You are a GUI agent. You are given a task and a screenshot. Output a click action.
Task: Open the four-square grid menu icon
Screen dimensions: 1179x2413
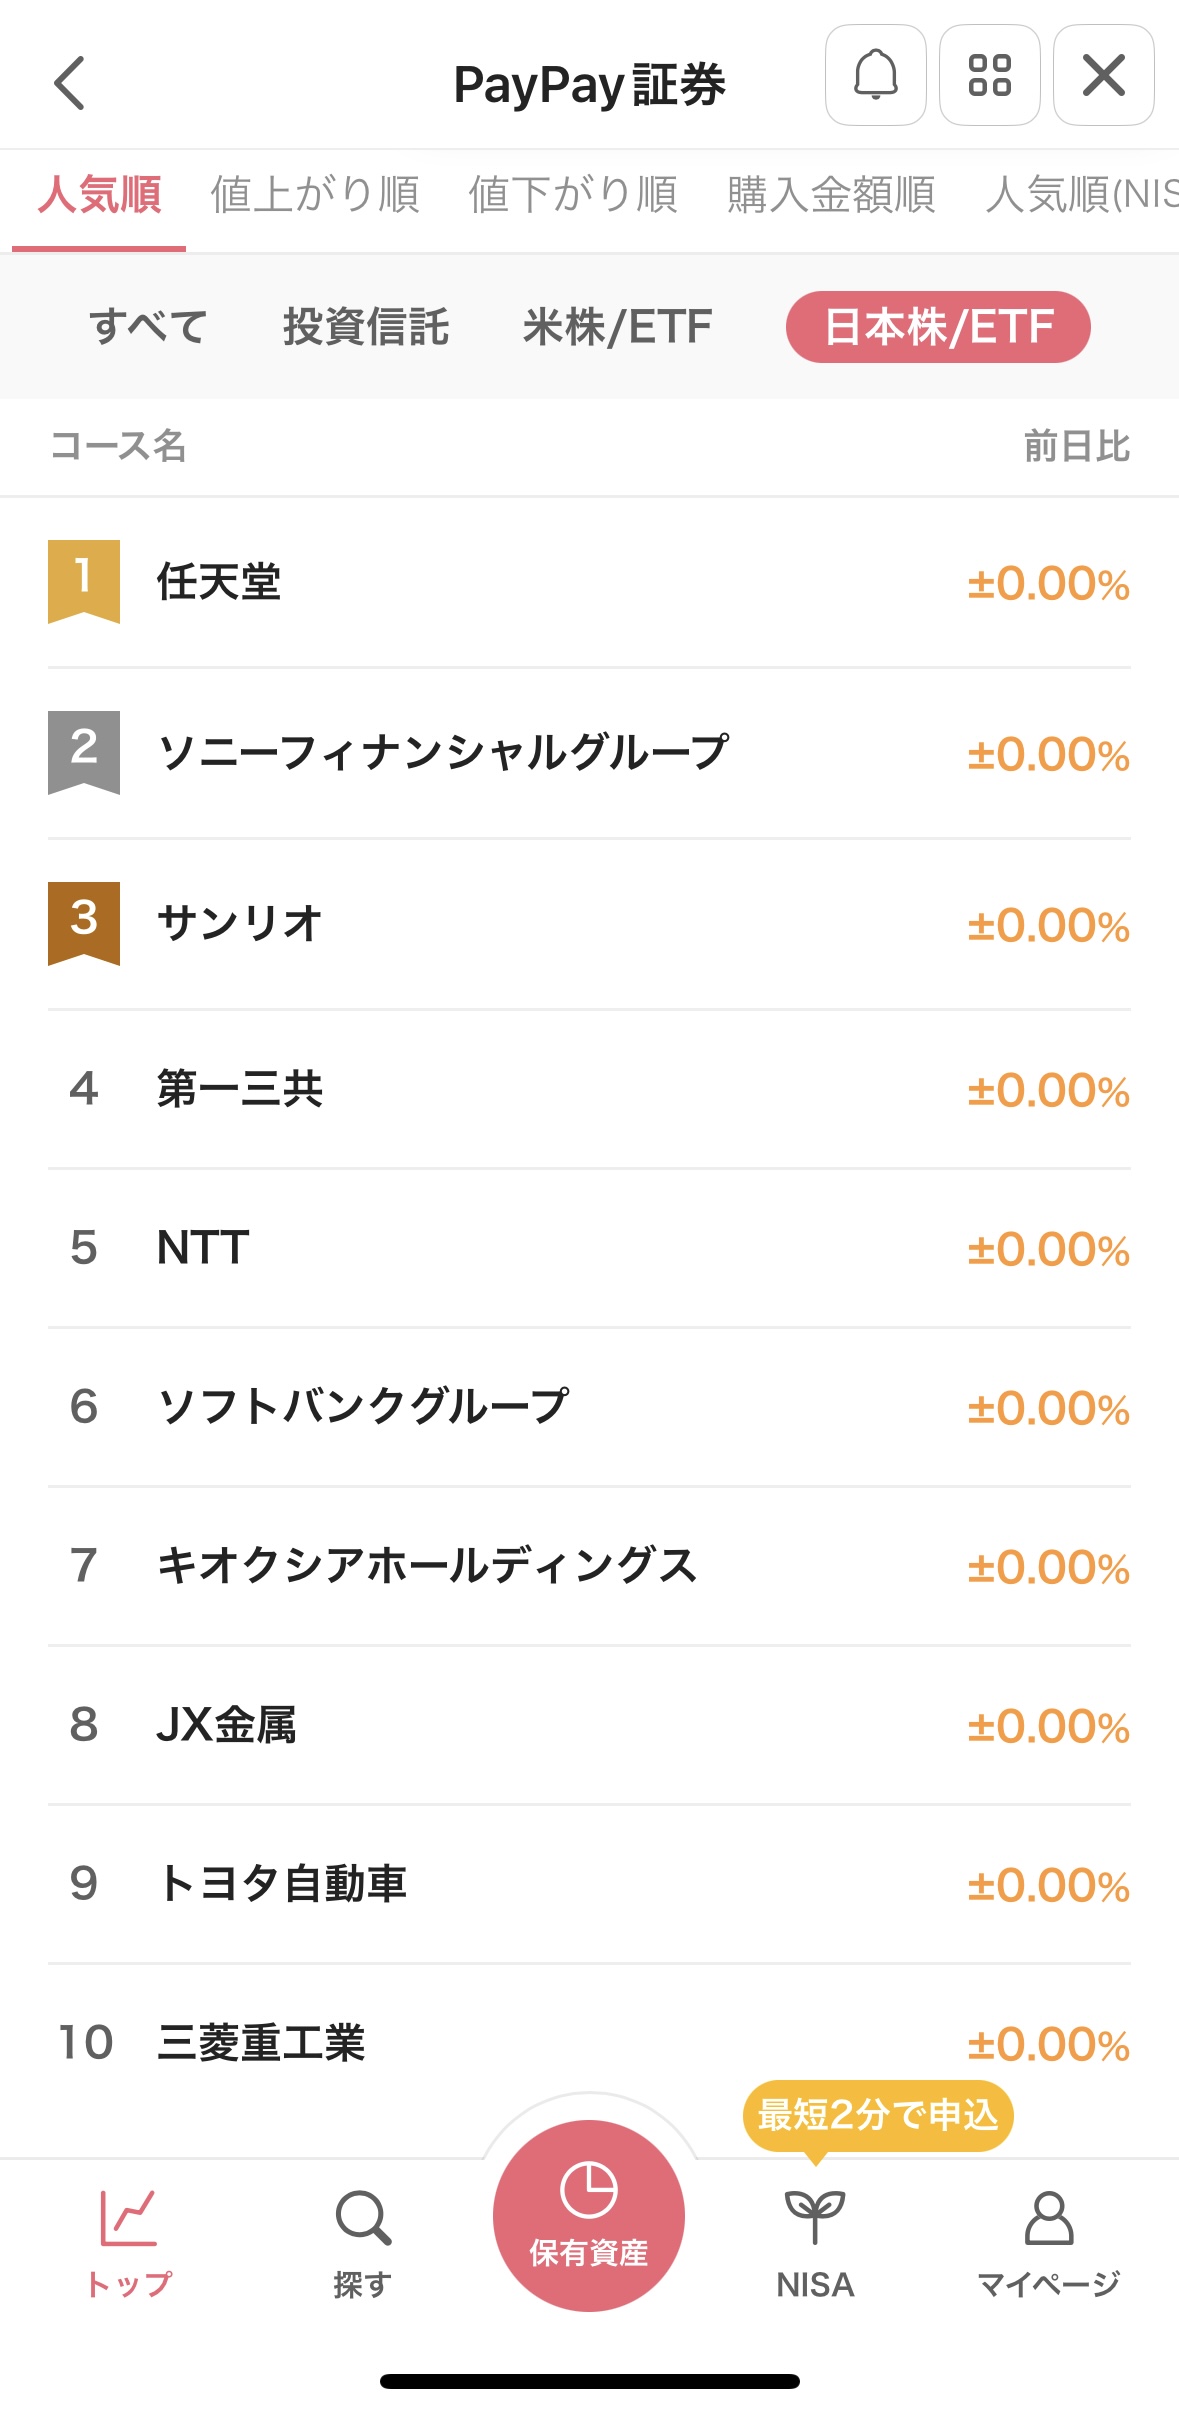coord(990,76)
